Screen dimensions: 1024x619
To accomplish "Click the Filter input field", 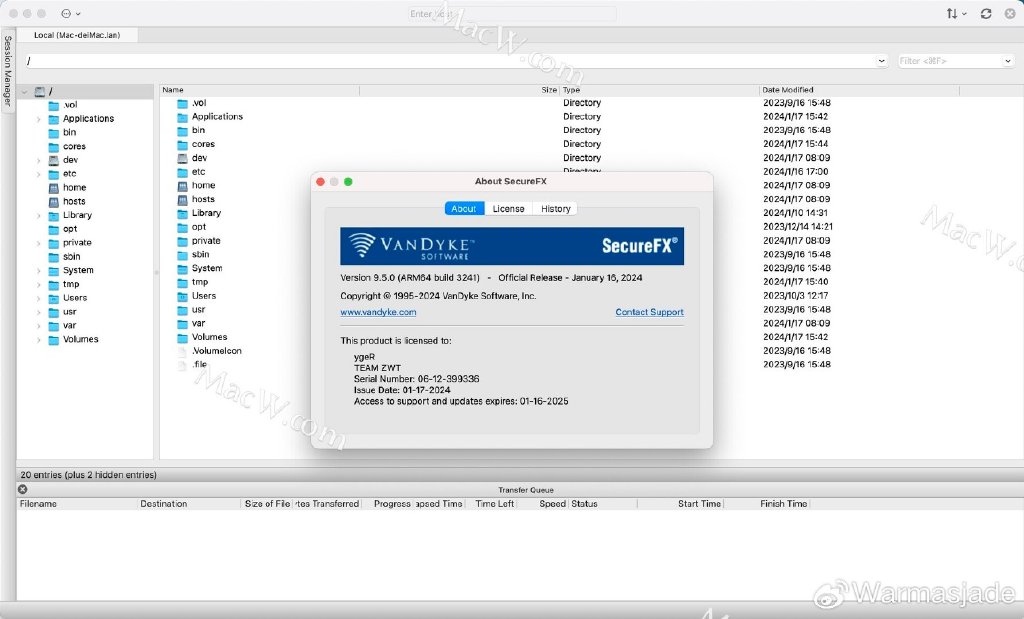I will click(950, 61).
